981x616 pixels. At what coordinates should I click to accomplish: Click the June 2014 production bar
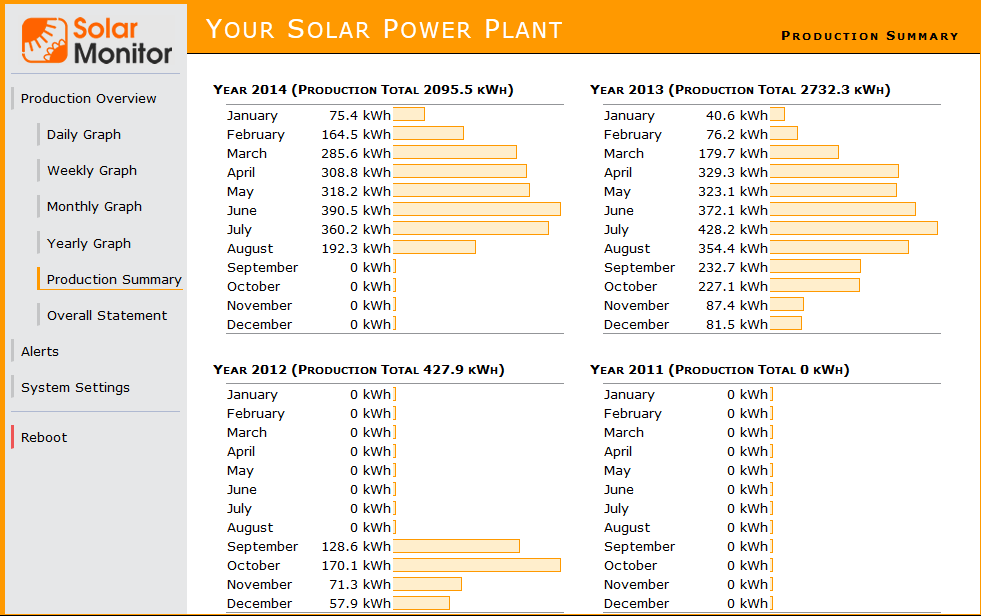[x=476, y=210]
